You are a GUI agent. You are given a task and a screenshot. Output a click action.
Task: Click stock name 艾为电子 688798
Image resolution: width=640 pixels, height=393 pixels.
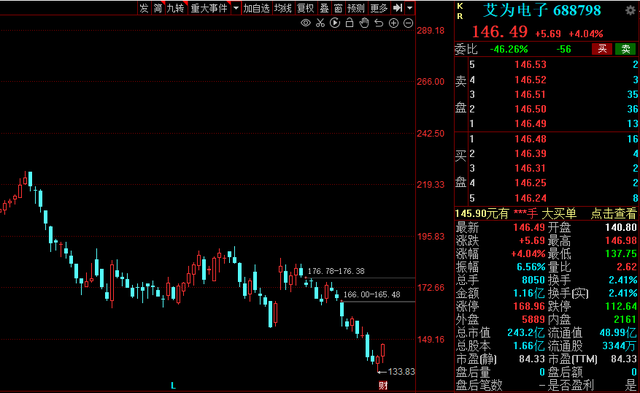point(542,10)
